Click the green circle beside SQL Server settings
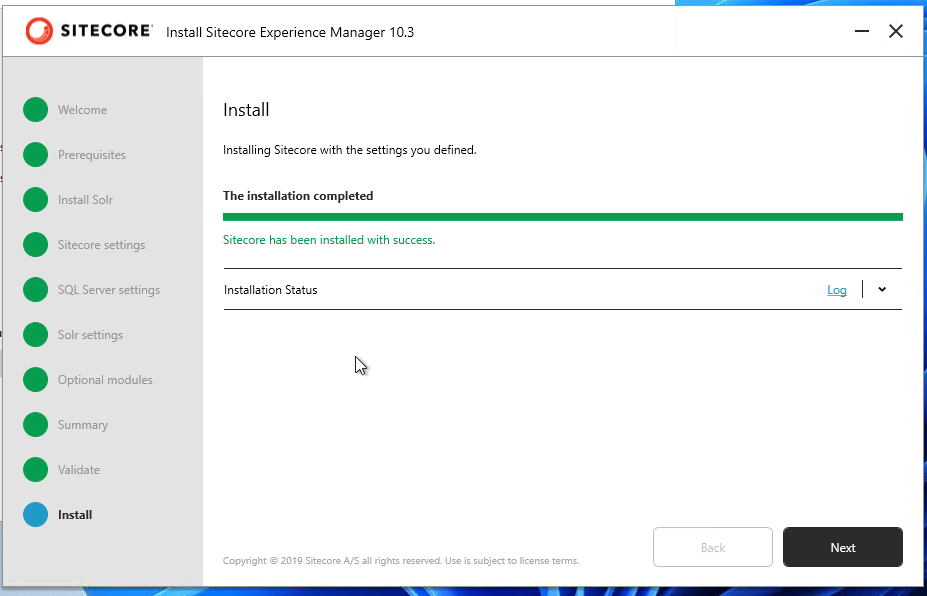This screenshot has width=927, height=596. click(36, 290)
